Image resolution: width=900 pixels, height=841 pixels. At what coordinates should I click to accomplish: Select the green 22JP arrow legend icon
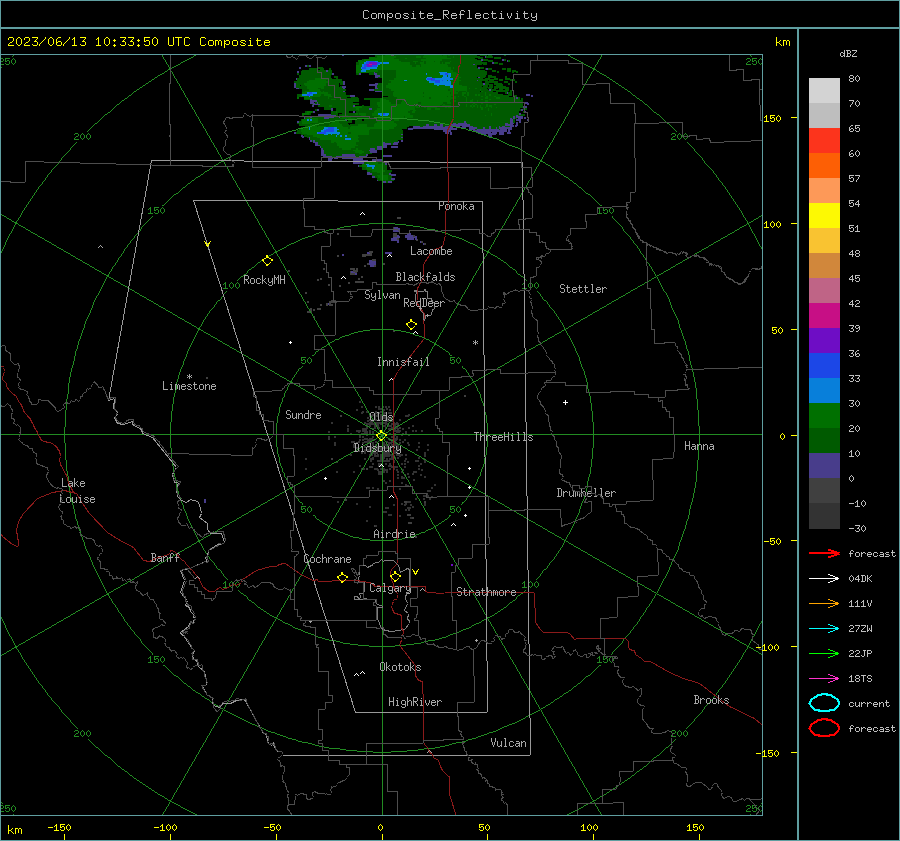click(x=824, y=653)
